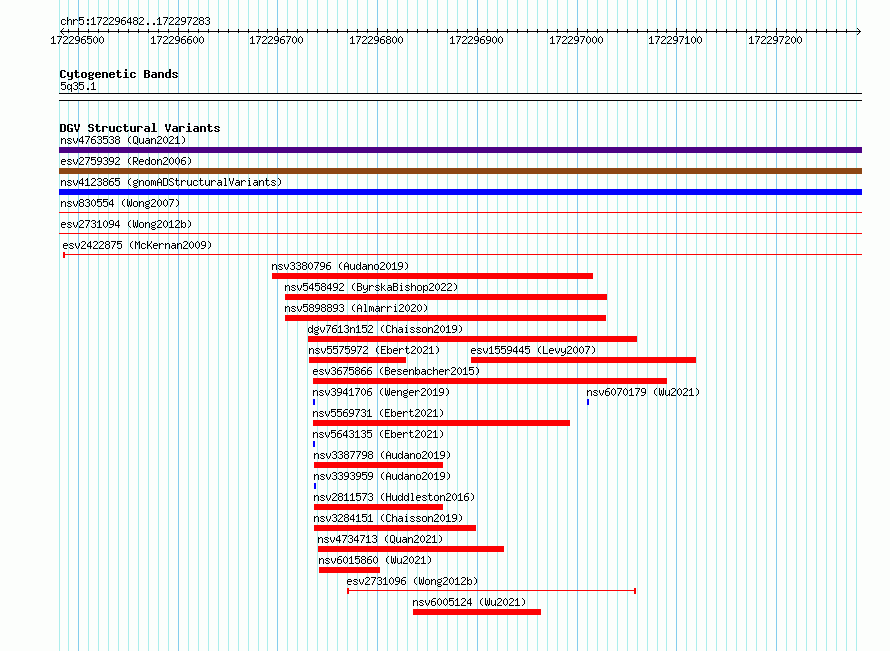The width and height of the screenshot is (890, 651).
Task: Click the nsv6005124 (Wu2021) red bar
Action: 477,612
